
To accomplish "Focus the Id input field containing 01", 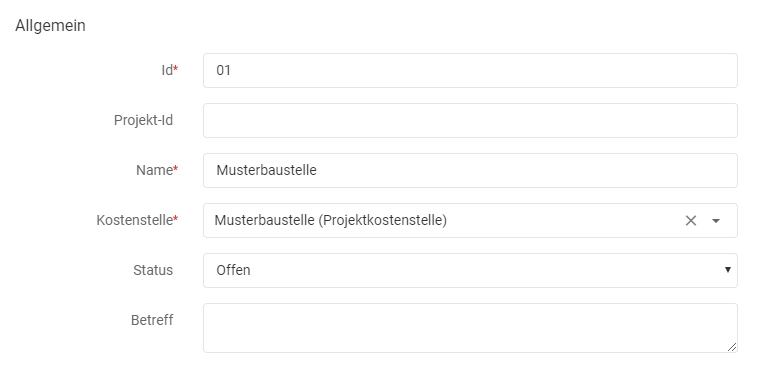I will [470, 71].
